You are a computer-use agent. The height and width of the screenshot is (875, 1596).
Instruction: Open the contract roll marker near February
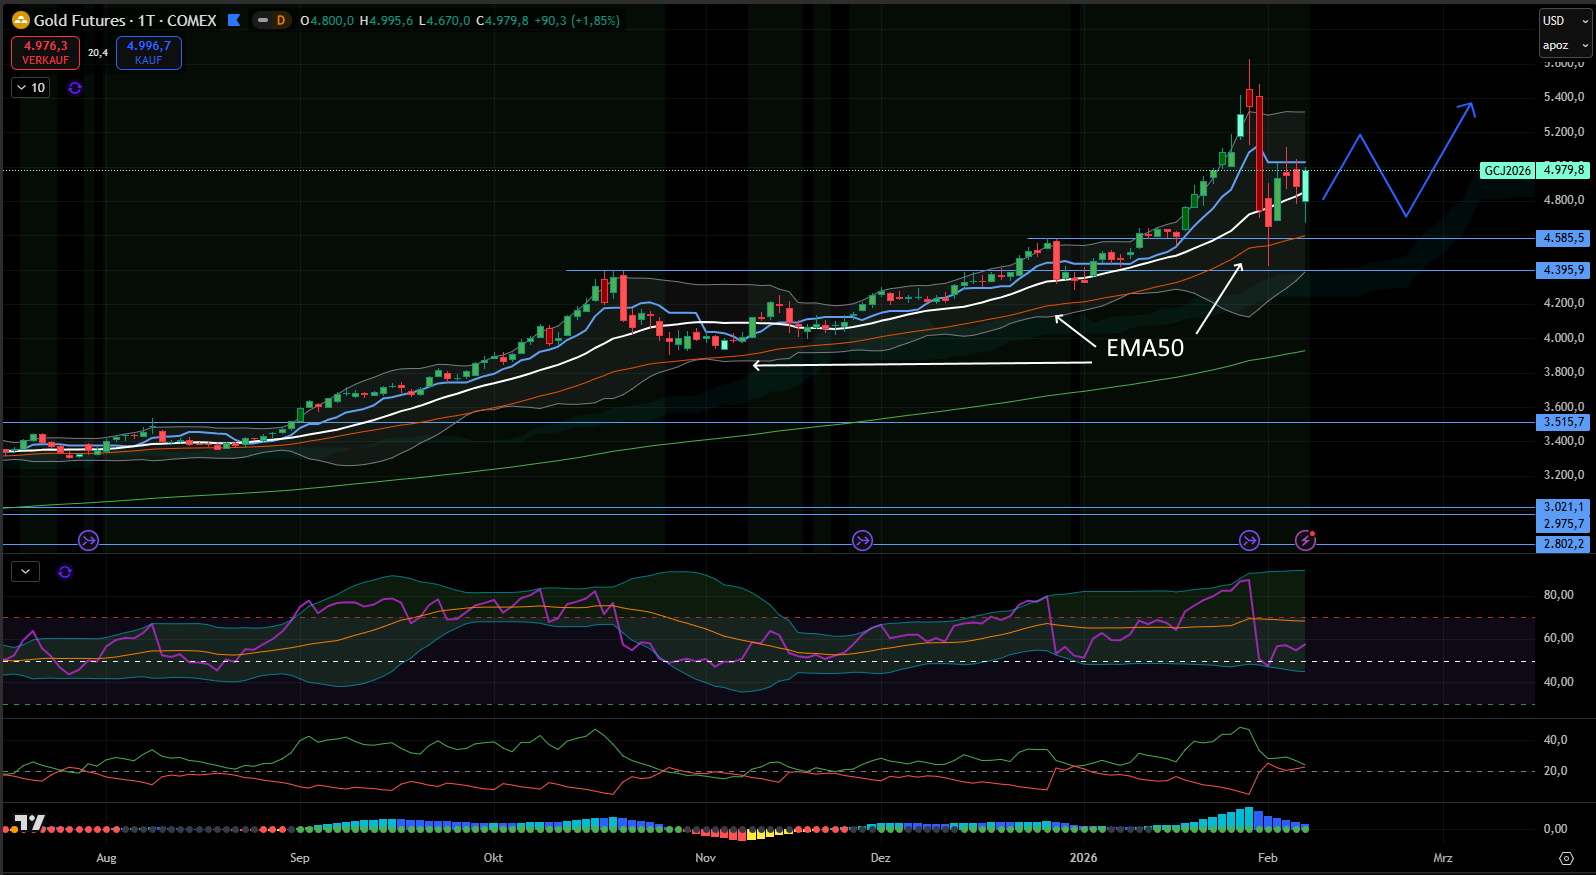click(1249, 541)
